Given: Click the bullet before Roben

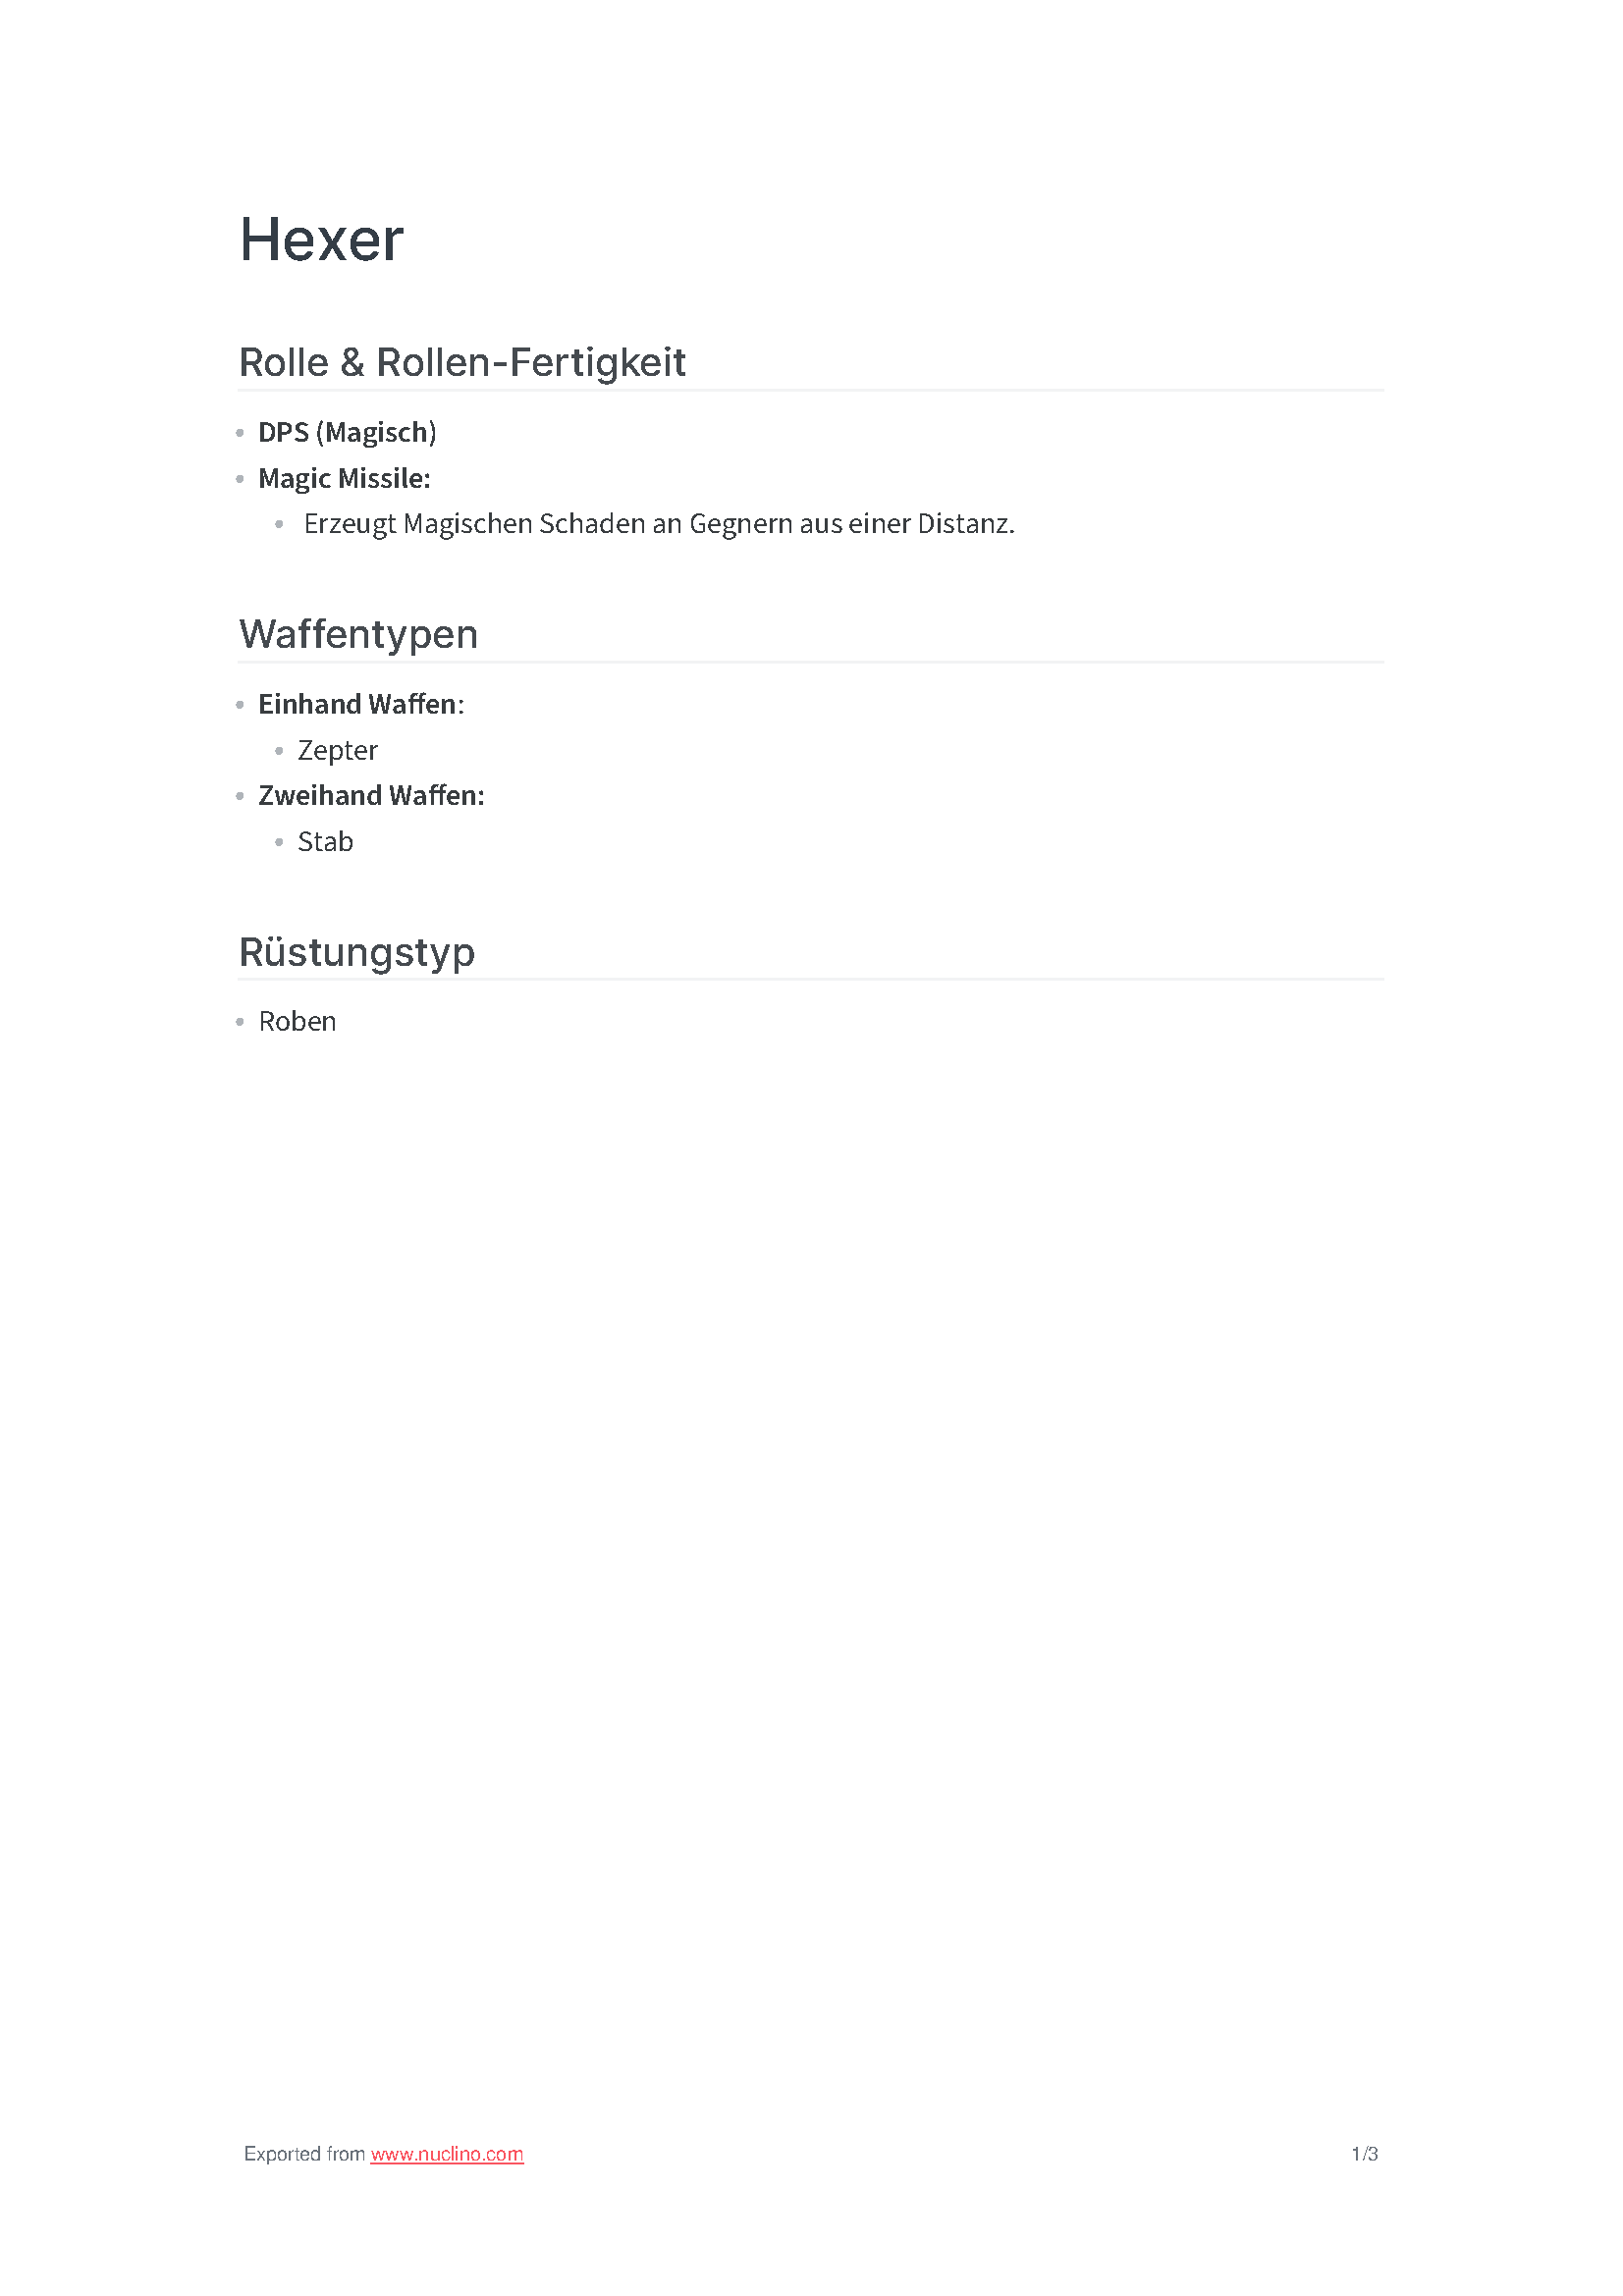Looking at the screenshot, I should (x=240, y=1022).
